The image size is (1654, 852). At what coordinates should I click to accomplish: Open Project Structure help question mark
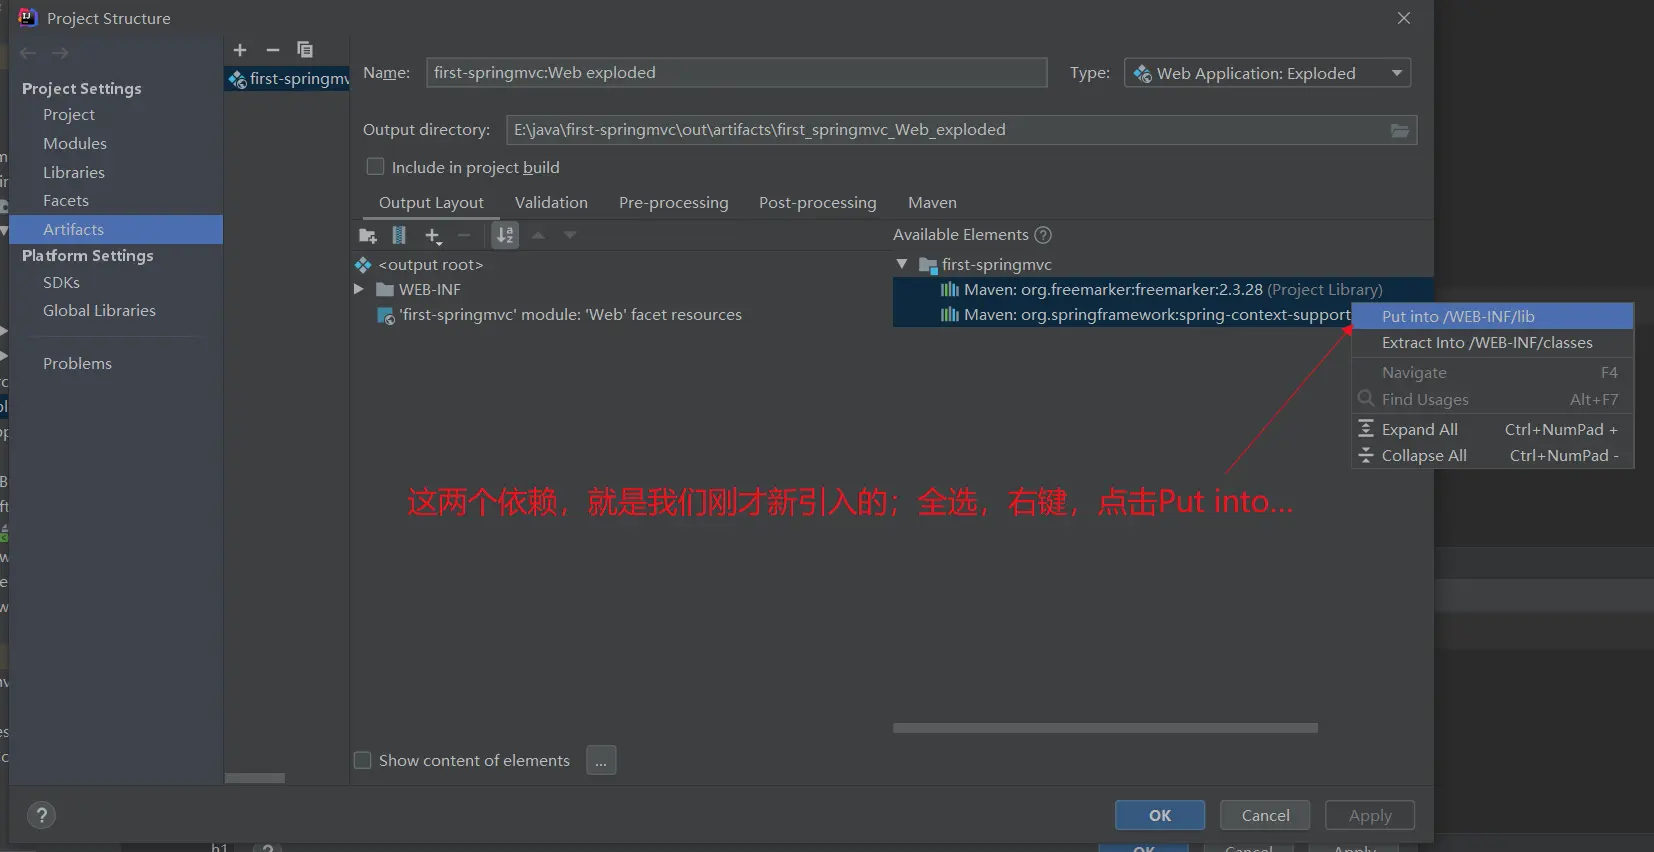point(42,815)
